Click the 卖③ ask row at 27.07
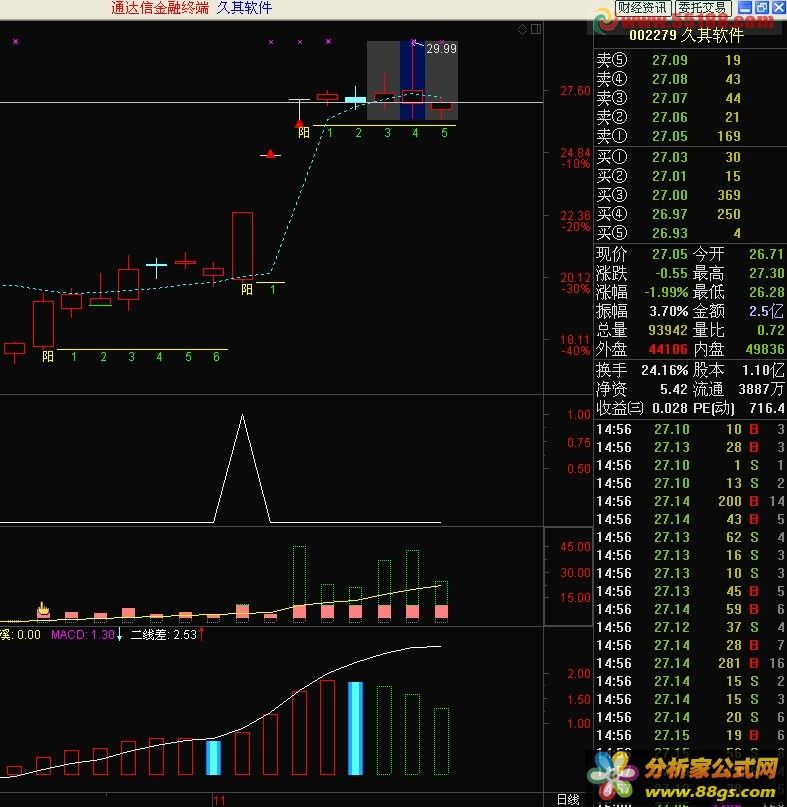787x807 pixels. pos(690,98)
